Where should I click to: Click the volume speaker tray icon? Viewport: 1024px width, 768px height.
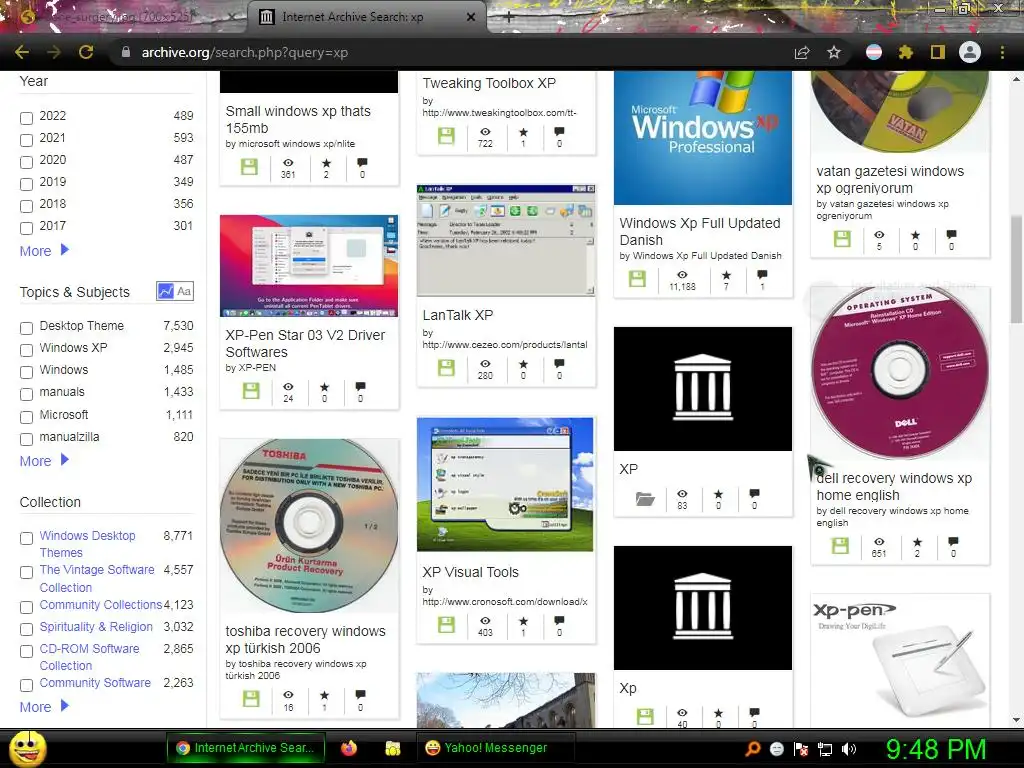tap(849, 749)
